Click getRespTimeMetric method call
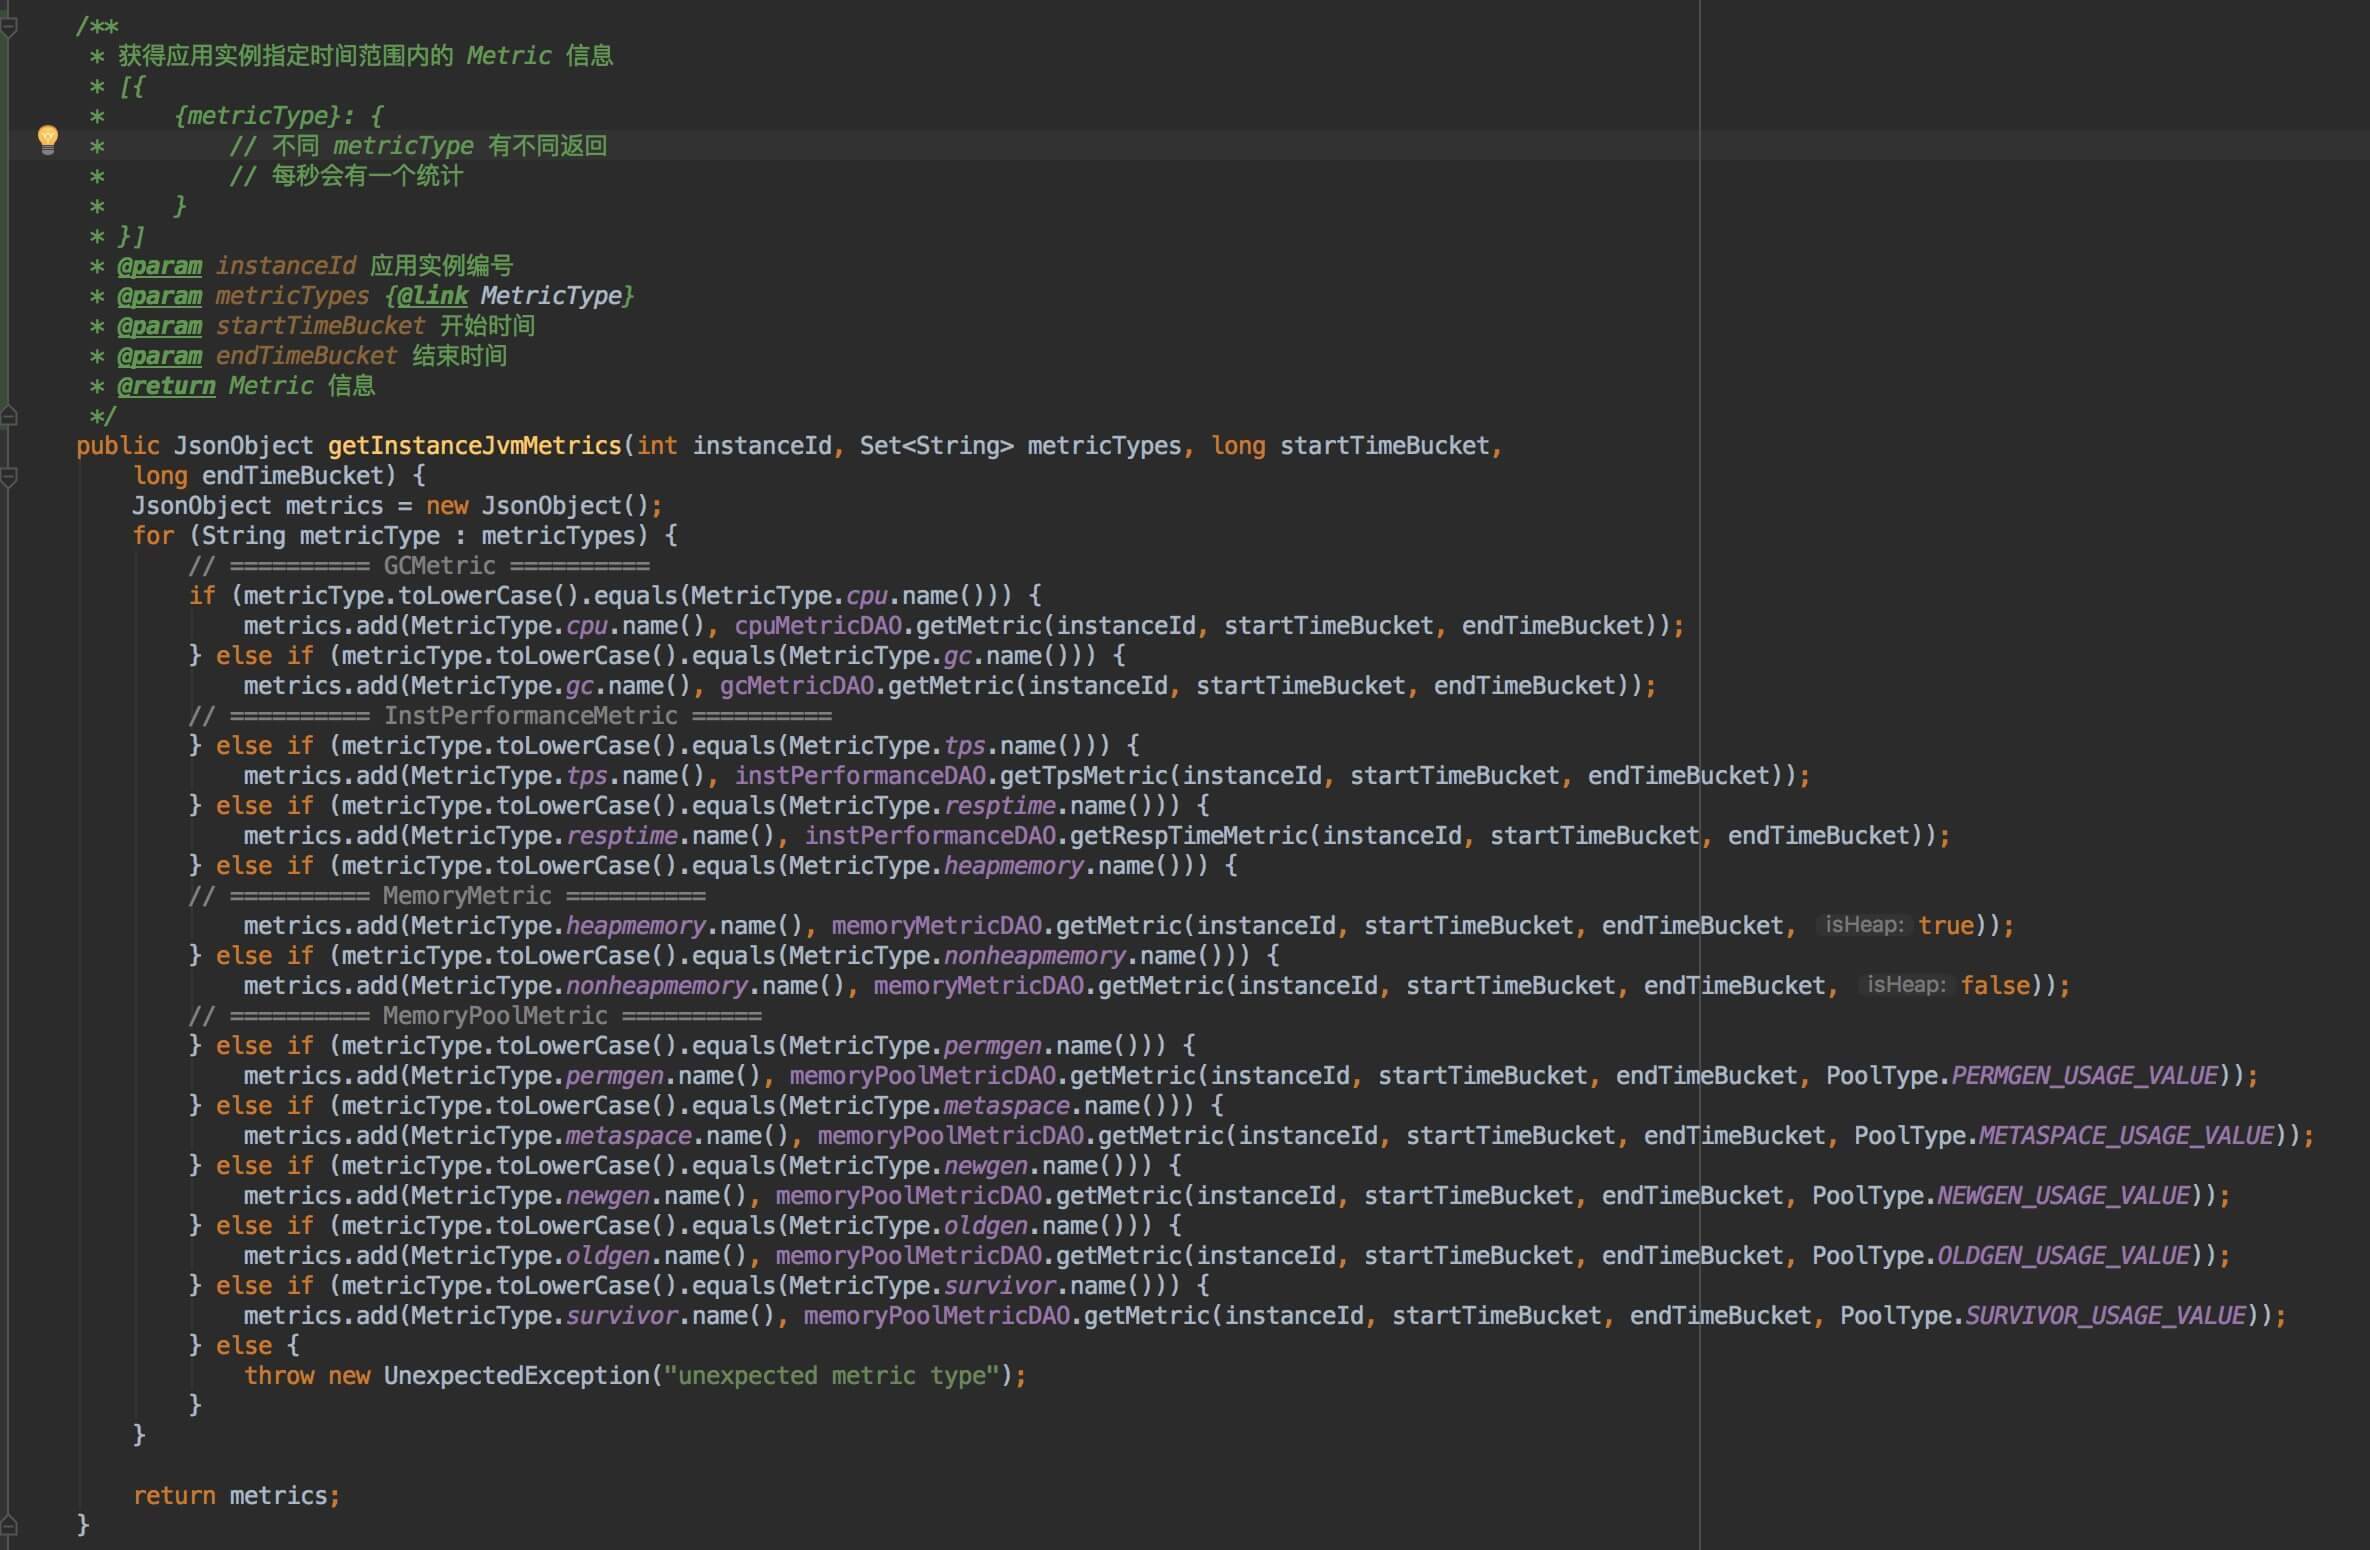 click(x=1189, y=836)
